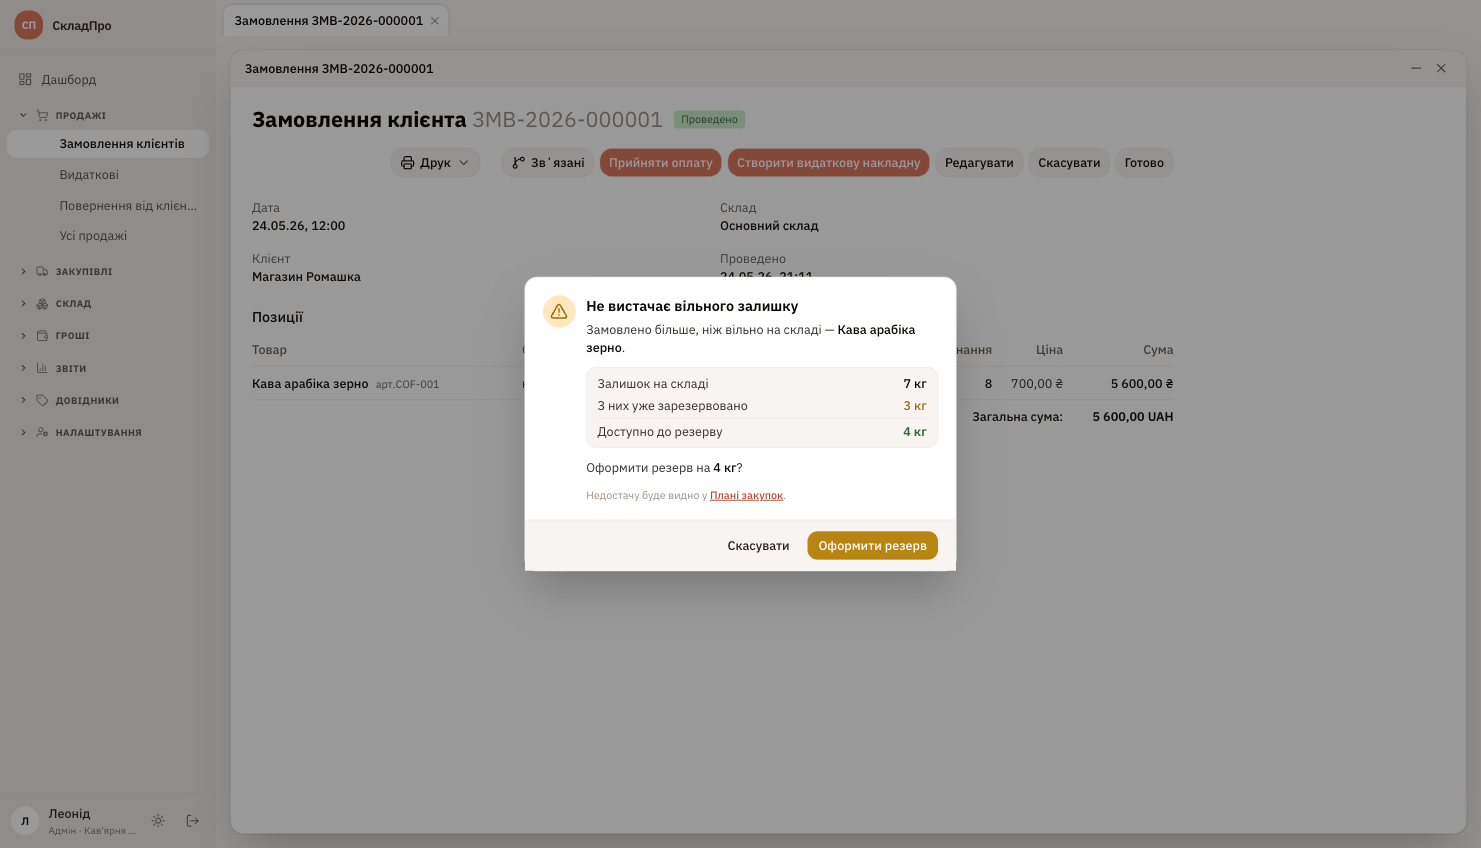Click Оформити резерв button
The height and width of the screenshot is (848, 1481).
pos(872,546)
